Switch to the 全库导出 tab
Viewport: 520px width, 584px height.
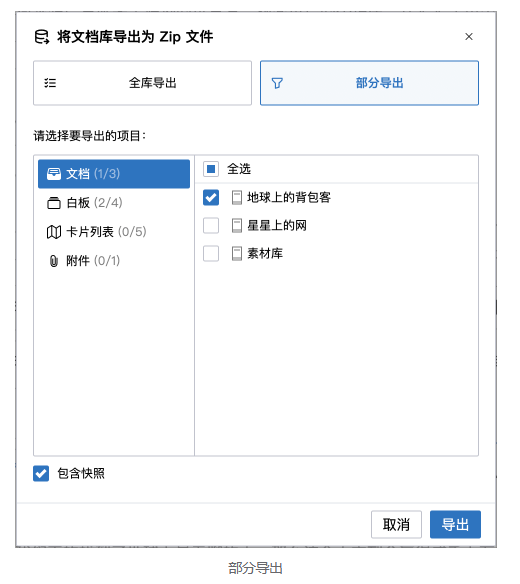coord(142,83)
